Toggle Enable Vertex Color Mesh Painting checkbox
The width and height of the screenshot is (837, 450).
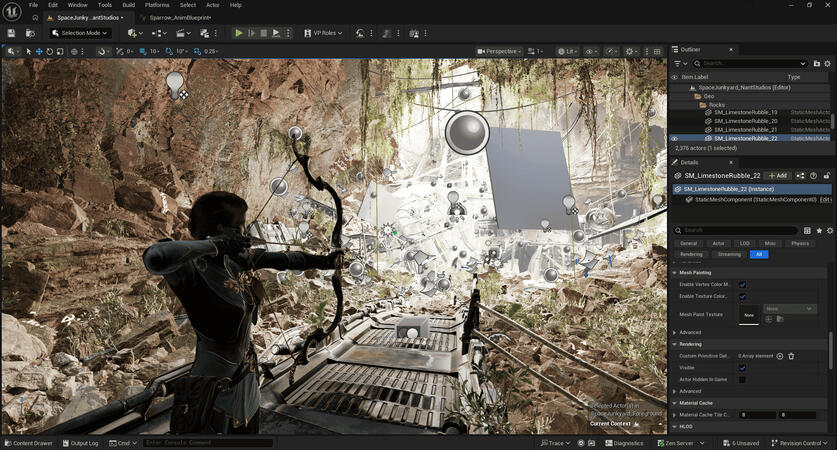pos(742,285)
